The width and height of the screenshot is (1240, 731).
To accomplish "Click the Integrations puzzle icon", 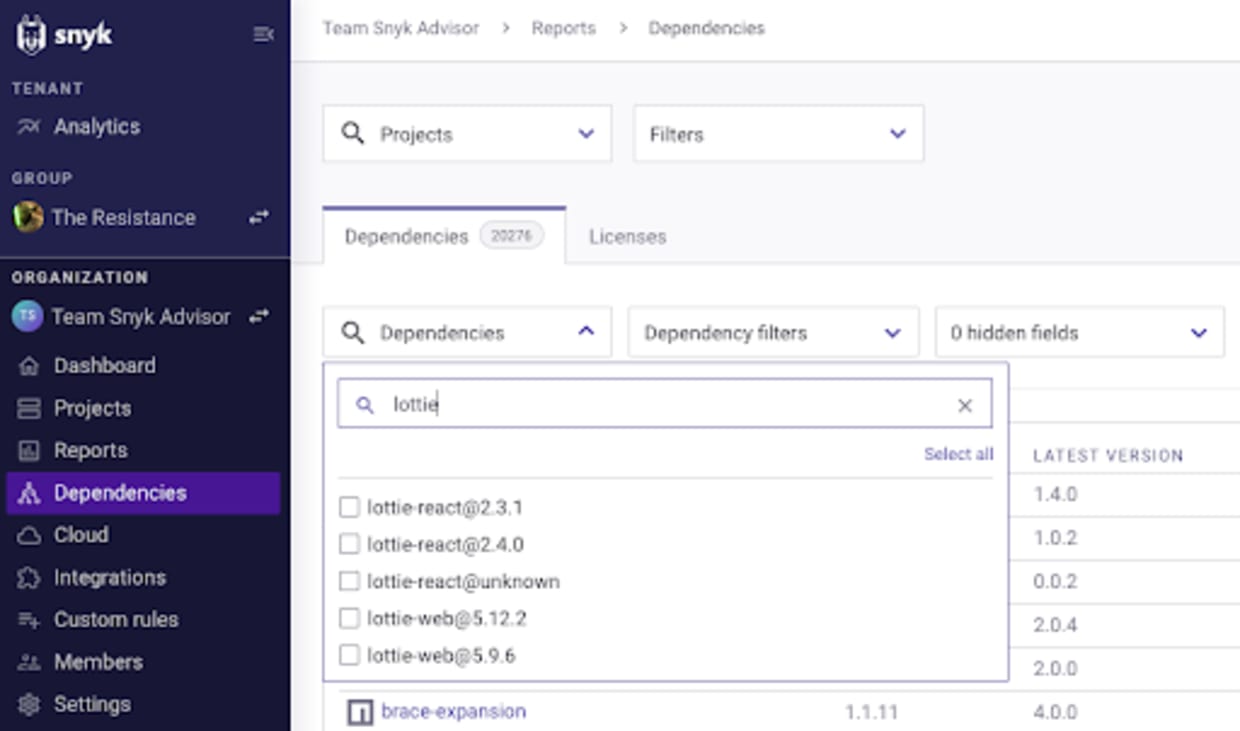I will [x=29, y=578].
